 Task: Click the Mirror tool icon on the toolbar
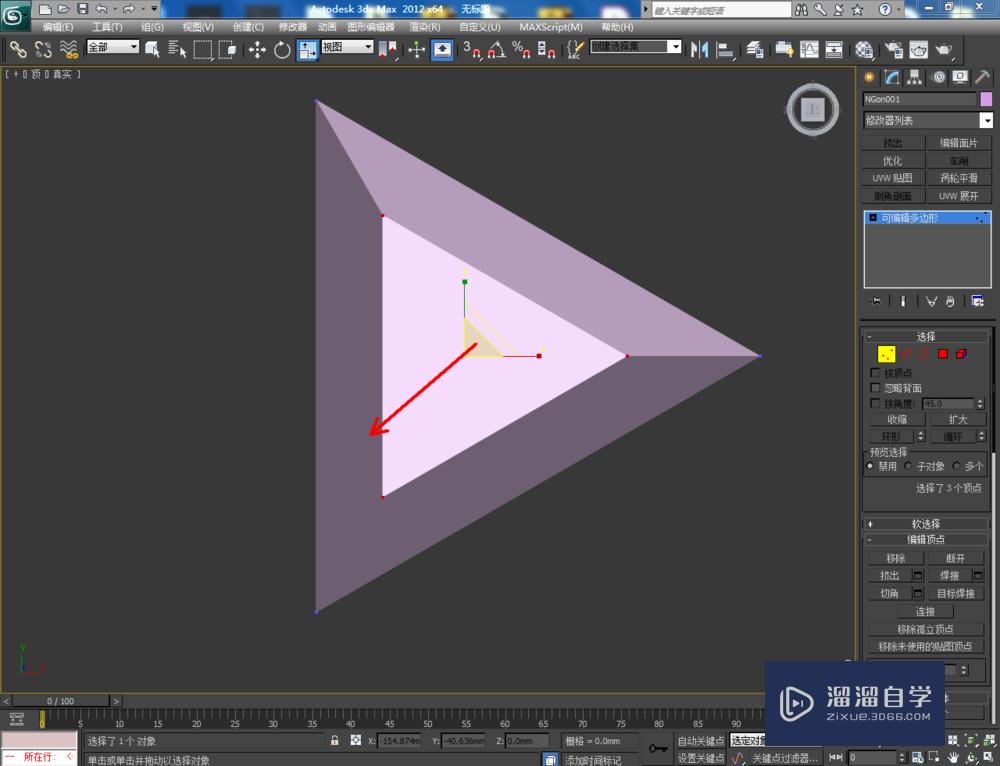(x=698, y=48)
